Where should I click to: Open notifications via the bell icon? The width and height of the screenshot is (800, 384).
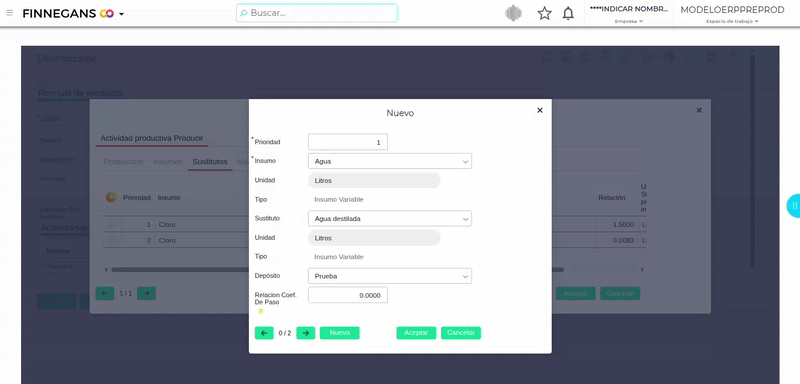[x=568, y=13]
